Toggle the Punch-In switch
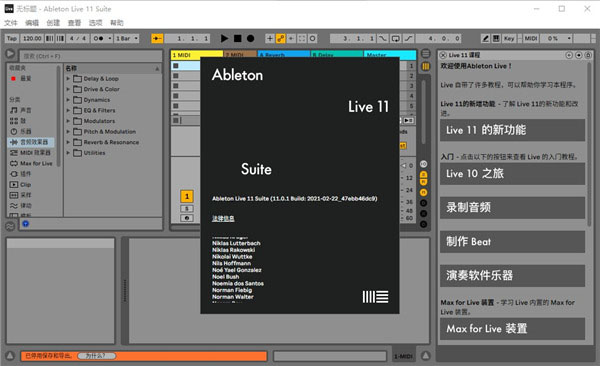Screen dimensions: 600x366 click(383, 38)
